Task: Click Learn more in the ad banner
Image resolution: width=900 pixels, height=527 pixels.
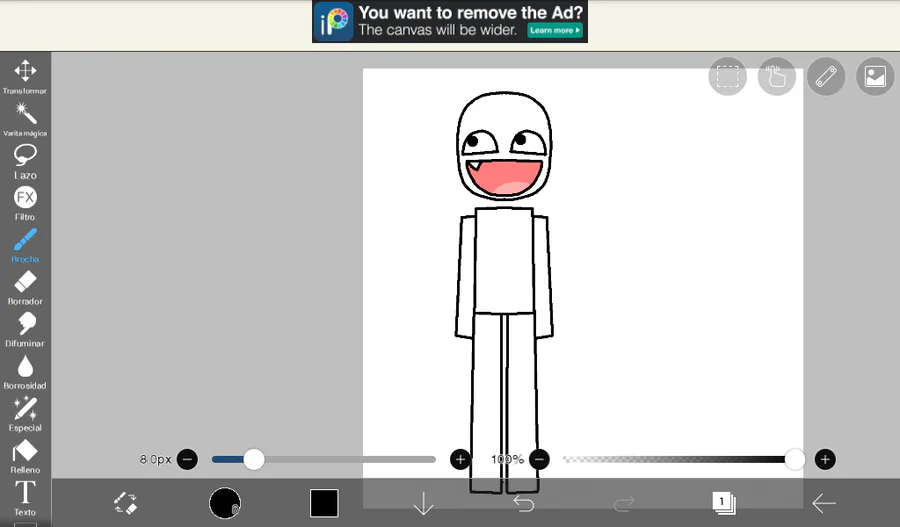Action: (554, 30)
